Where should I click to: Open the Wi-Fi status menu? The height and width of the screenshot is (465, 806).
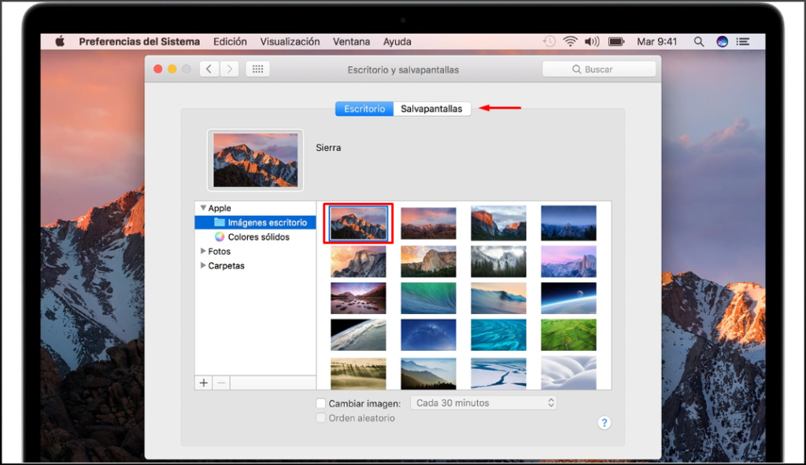[570, 42]
